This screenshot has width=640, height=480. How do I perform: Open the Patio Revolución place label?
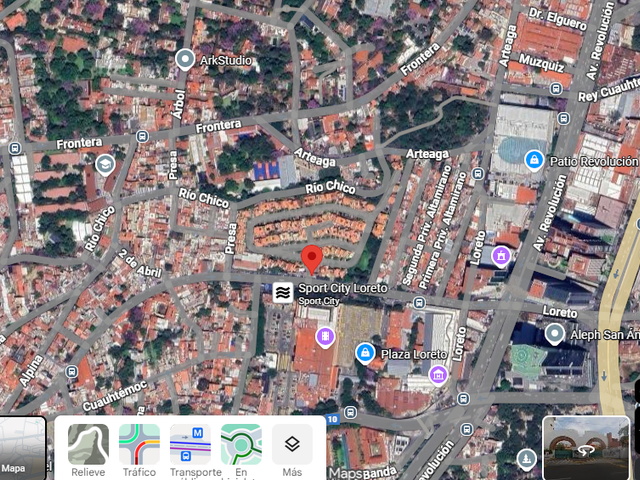[594, 162]
